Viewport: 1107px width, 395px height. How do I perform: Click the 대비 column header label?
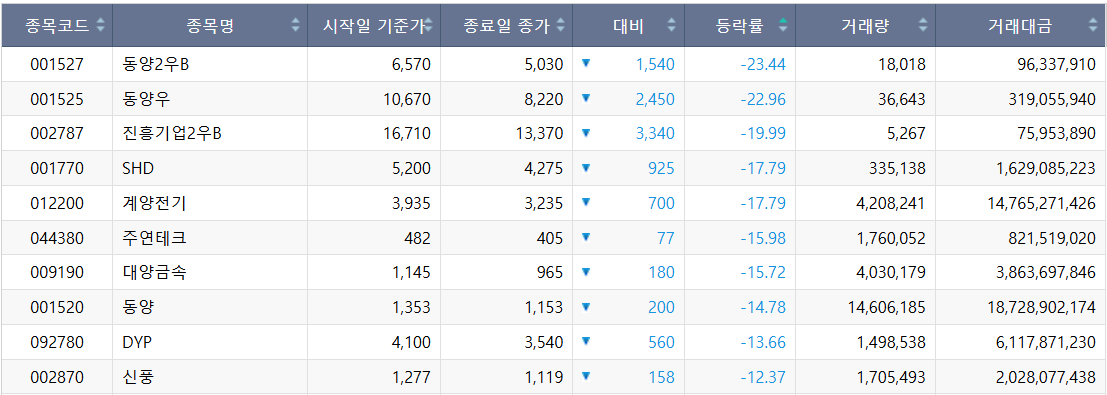click(x=628, y=26)
